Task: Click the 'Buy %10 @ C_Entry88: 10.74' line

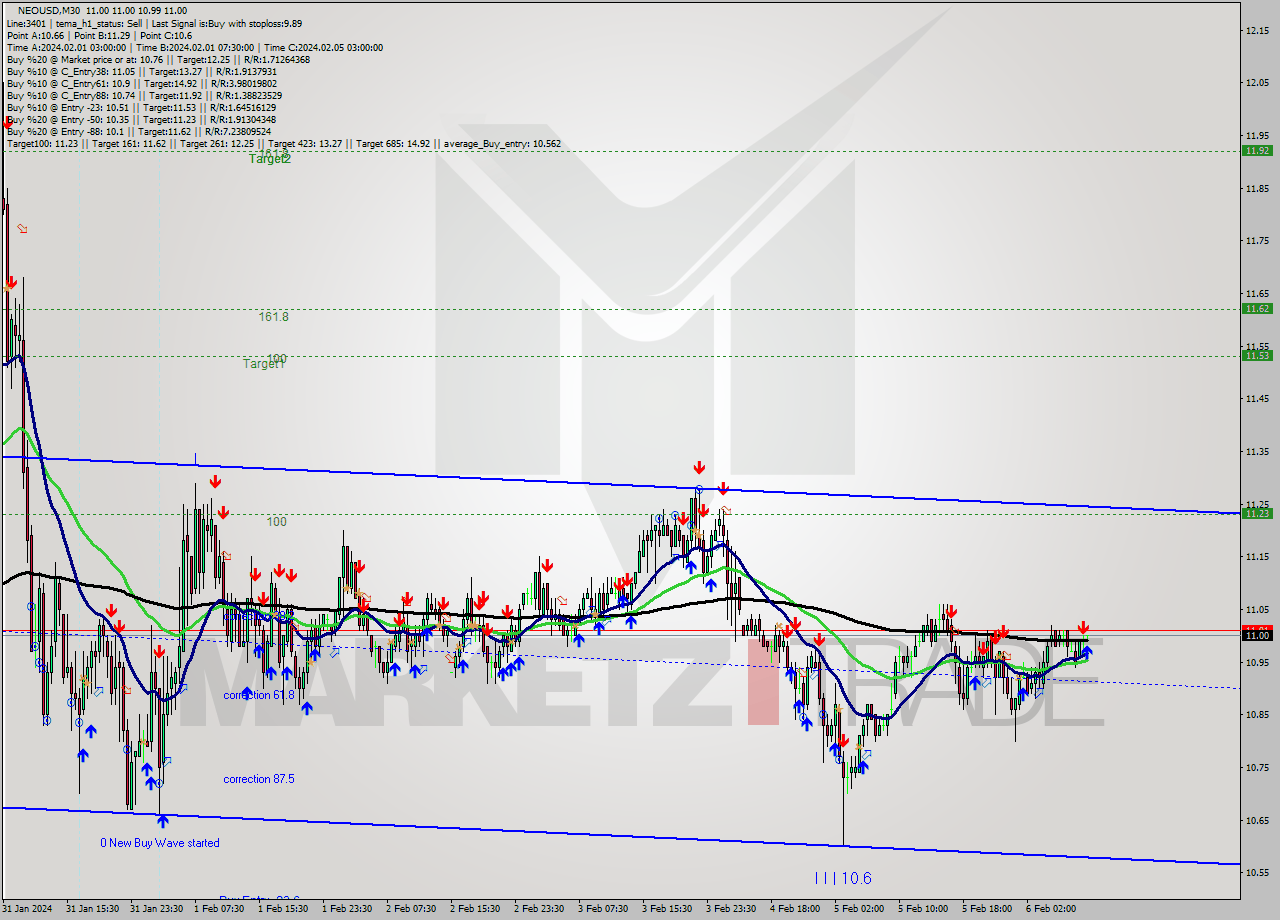Action: pos(142,95)
